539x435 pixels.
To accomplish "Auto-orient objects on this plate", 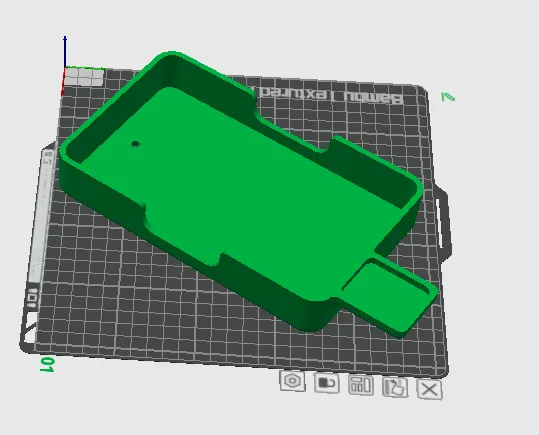I will tap(395, 388).
